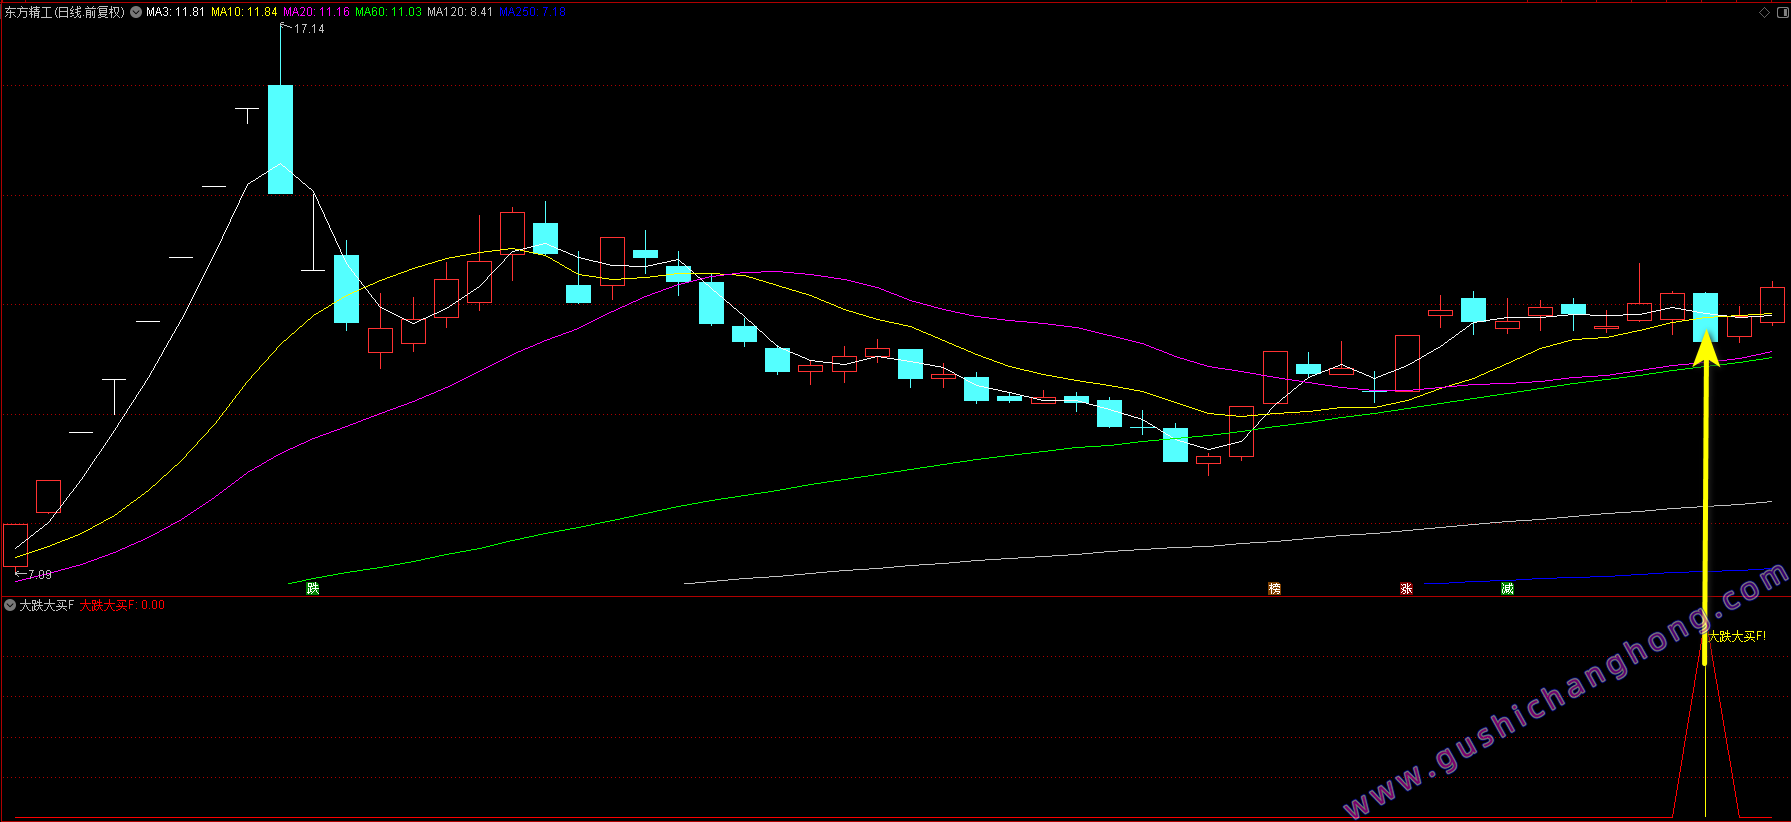Click the diamond icon in the chart corner
Viewport: 1791px width, 822px height.
pos(1765,12)
